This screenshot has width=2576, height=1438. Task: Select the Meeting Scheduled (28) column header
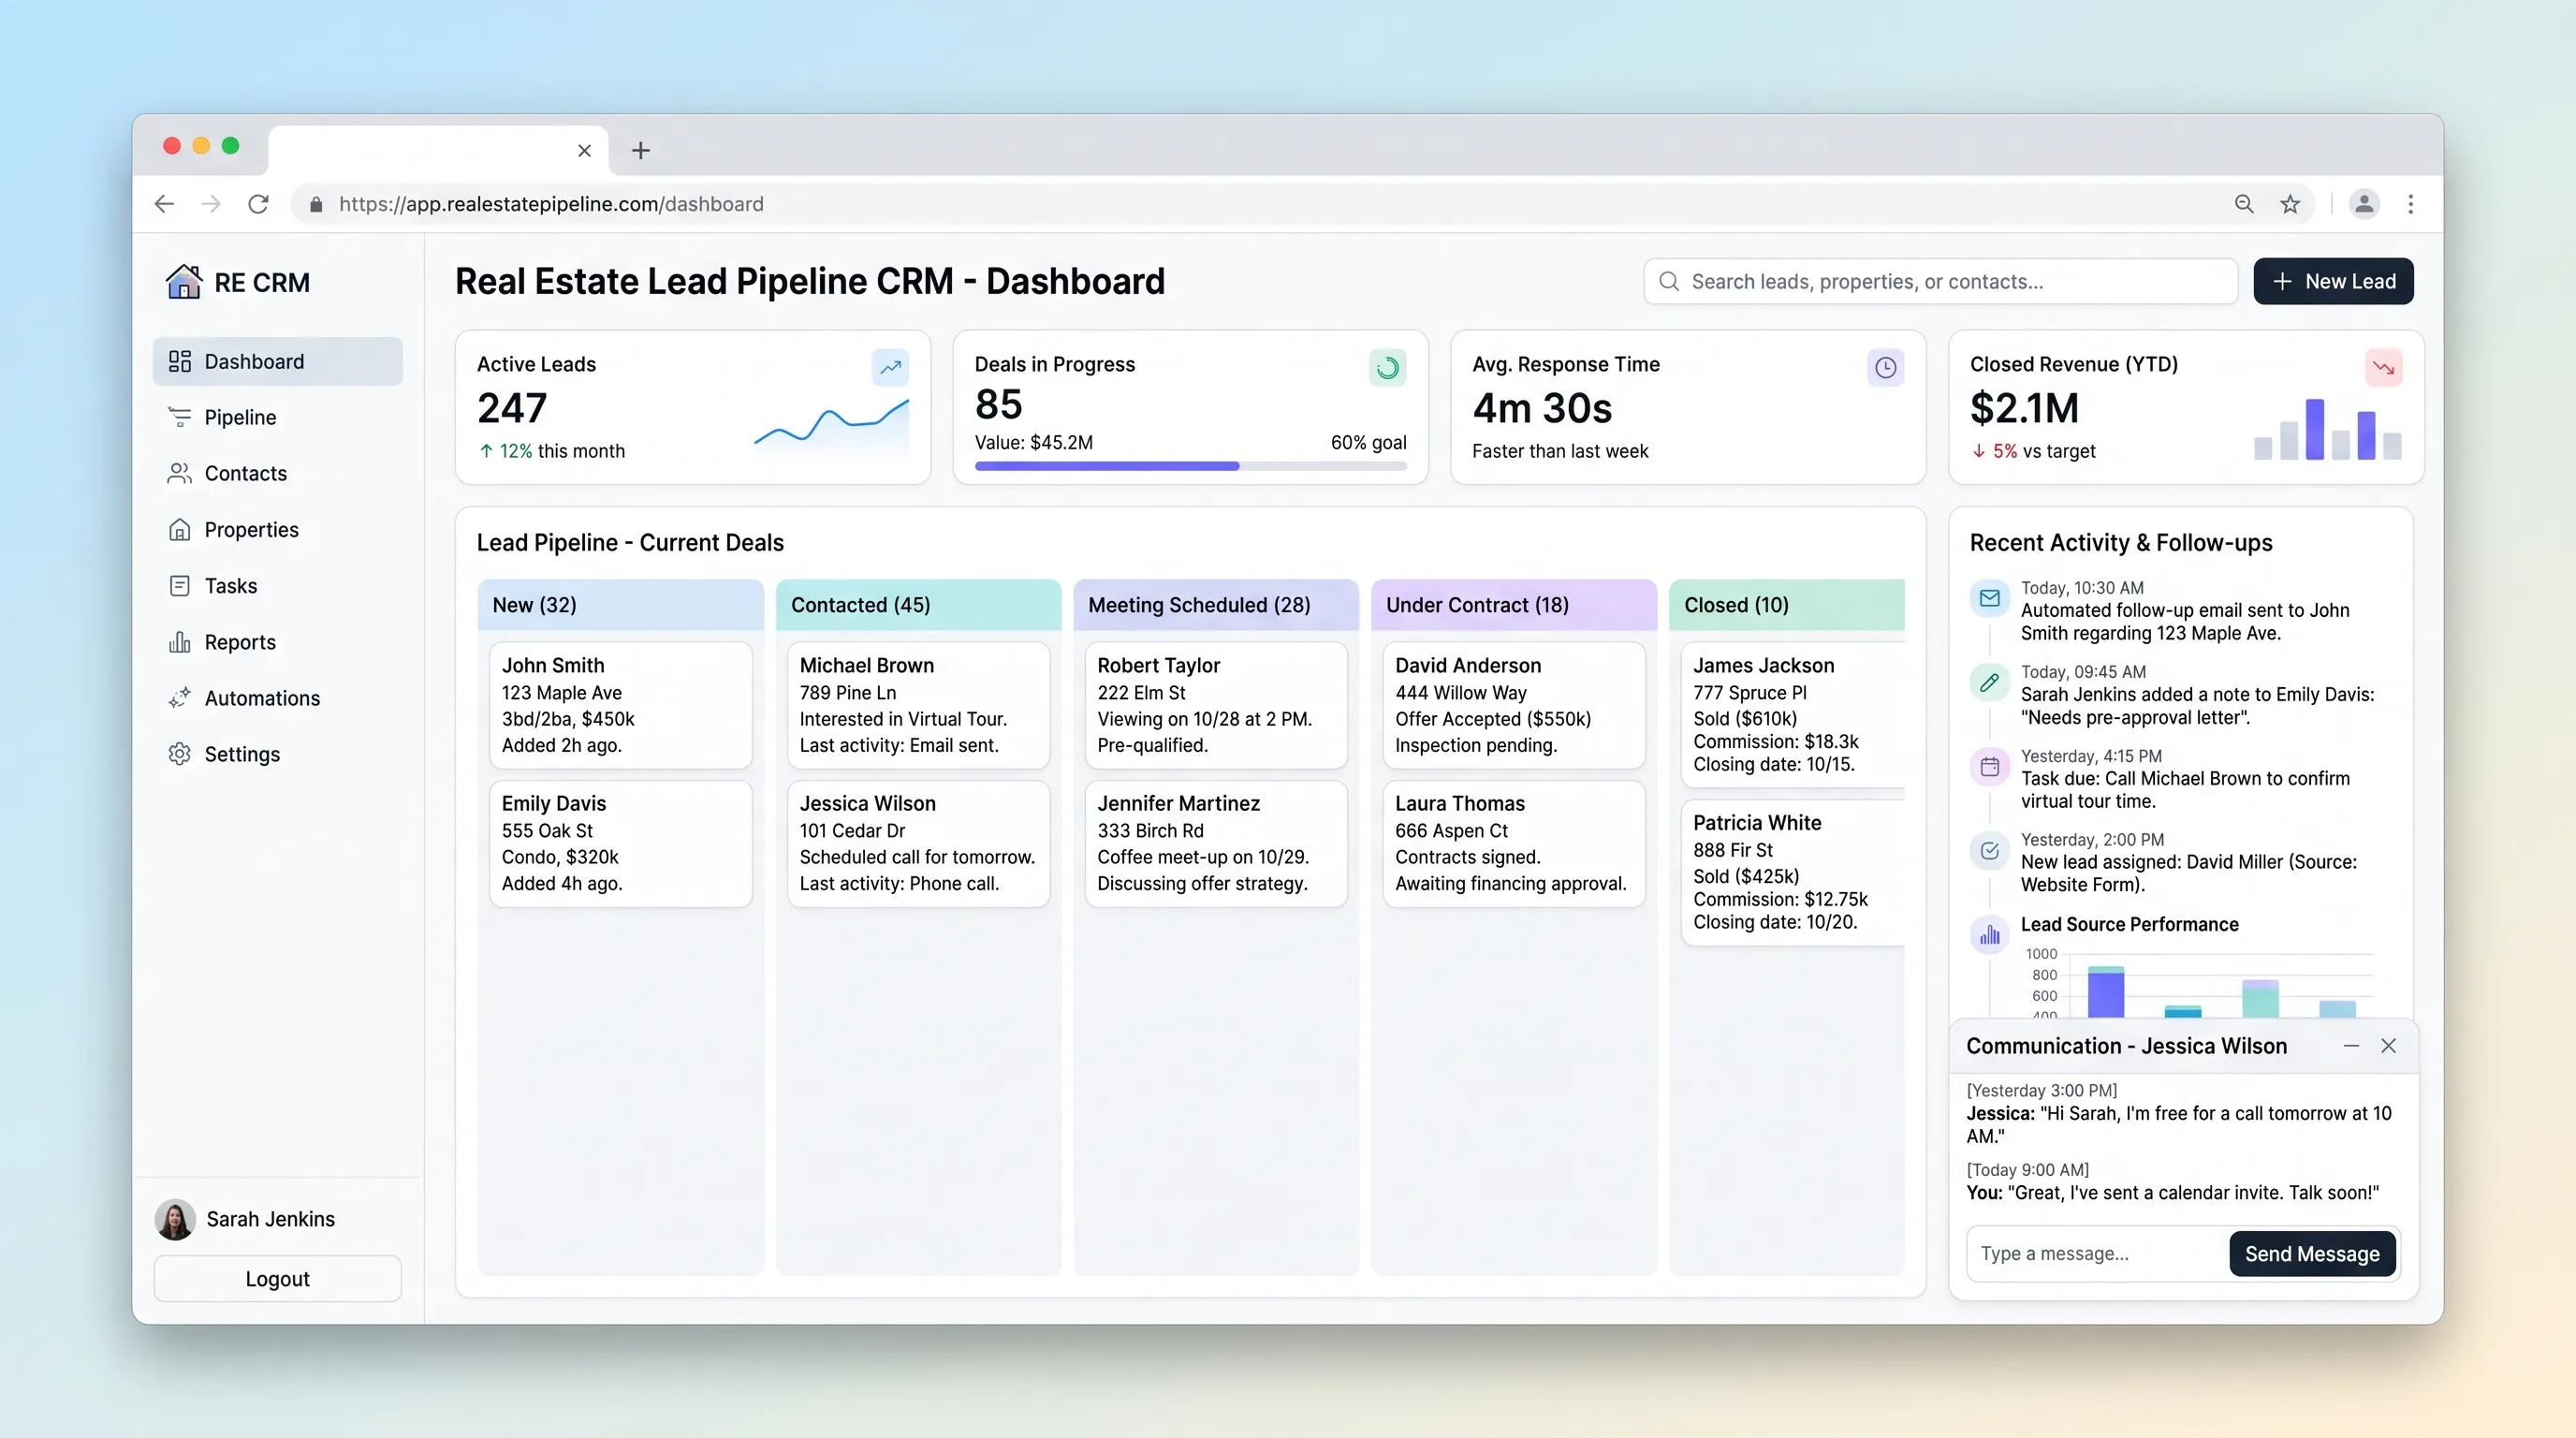coord(1216,605)
